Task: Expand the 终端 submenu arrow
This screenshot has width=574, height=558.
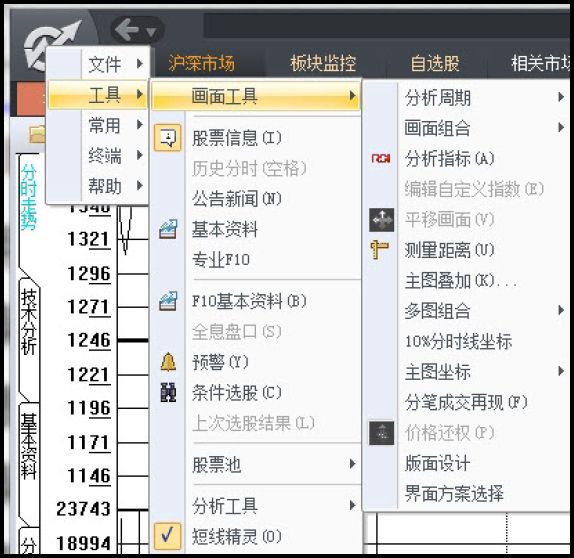Action: click(x=139, y=155)
